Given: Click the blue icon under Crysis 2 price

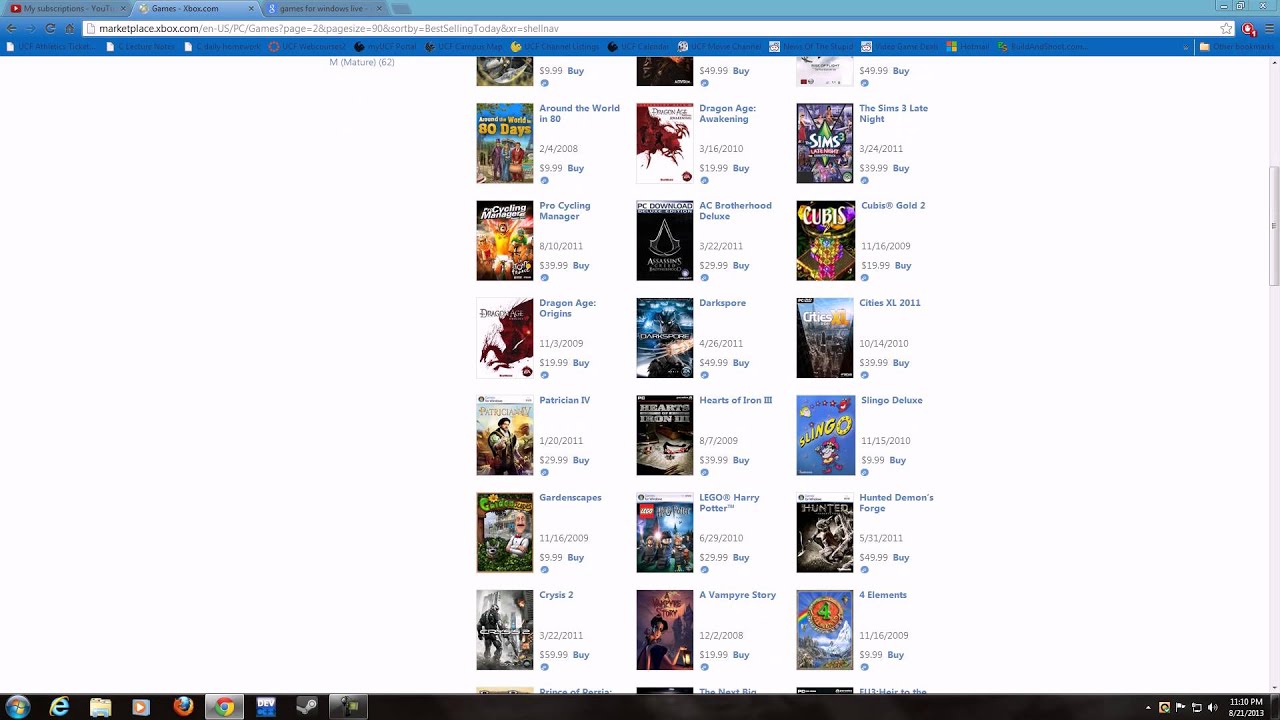Looking at the screenshot, I should click(544, 667).
